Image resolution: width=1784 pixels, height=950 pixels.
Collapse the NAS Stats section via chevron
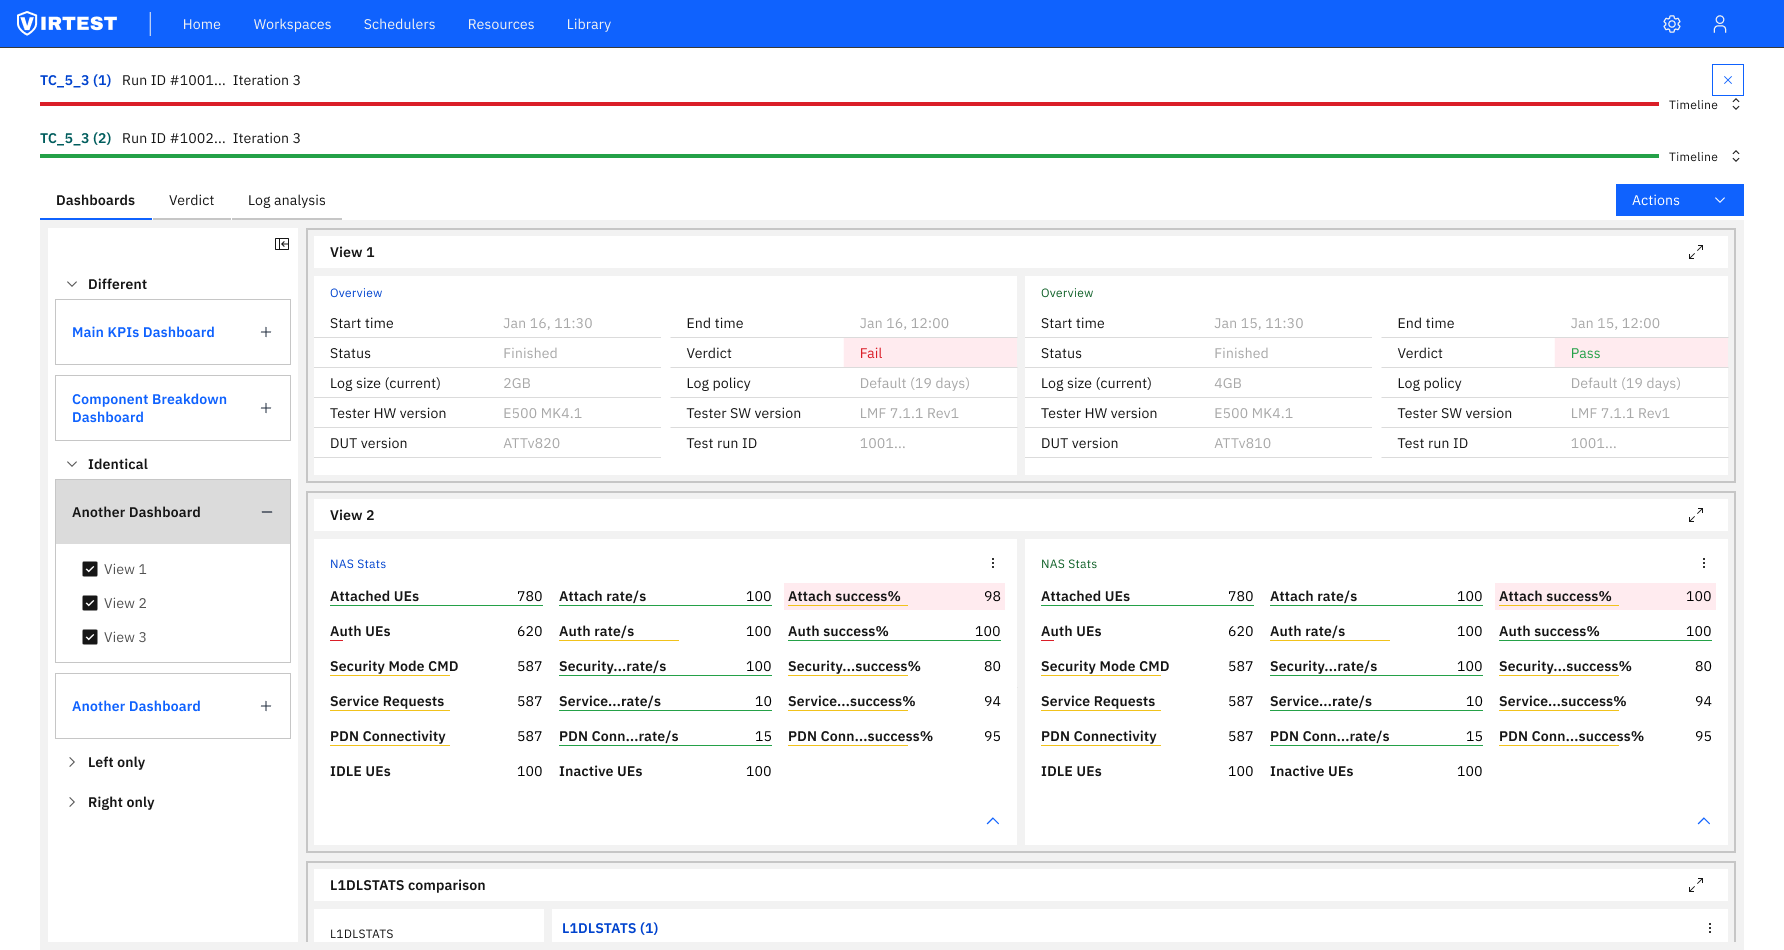992,820
